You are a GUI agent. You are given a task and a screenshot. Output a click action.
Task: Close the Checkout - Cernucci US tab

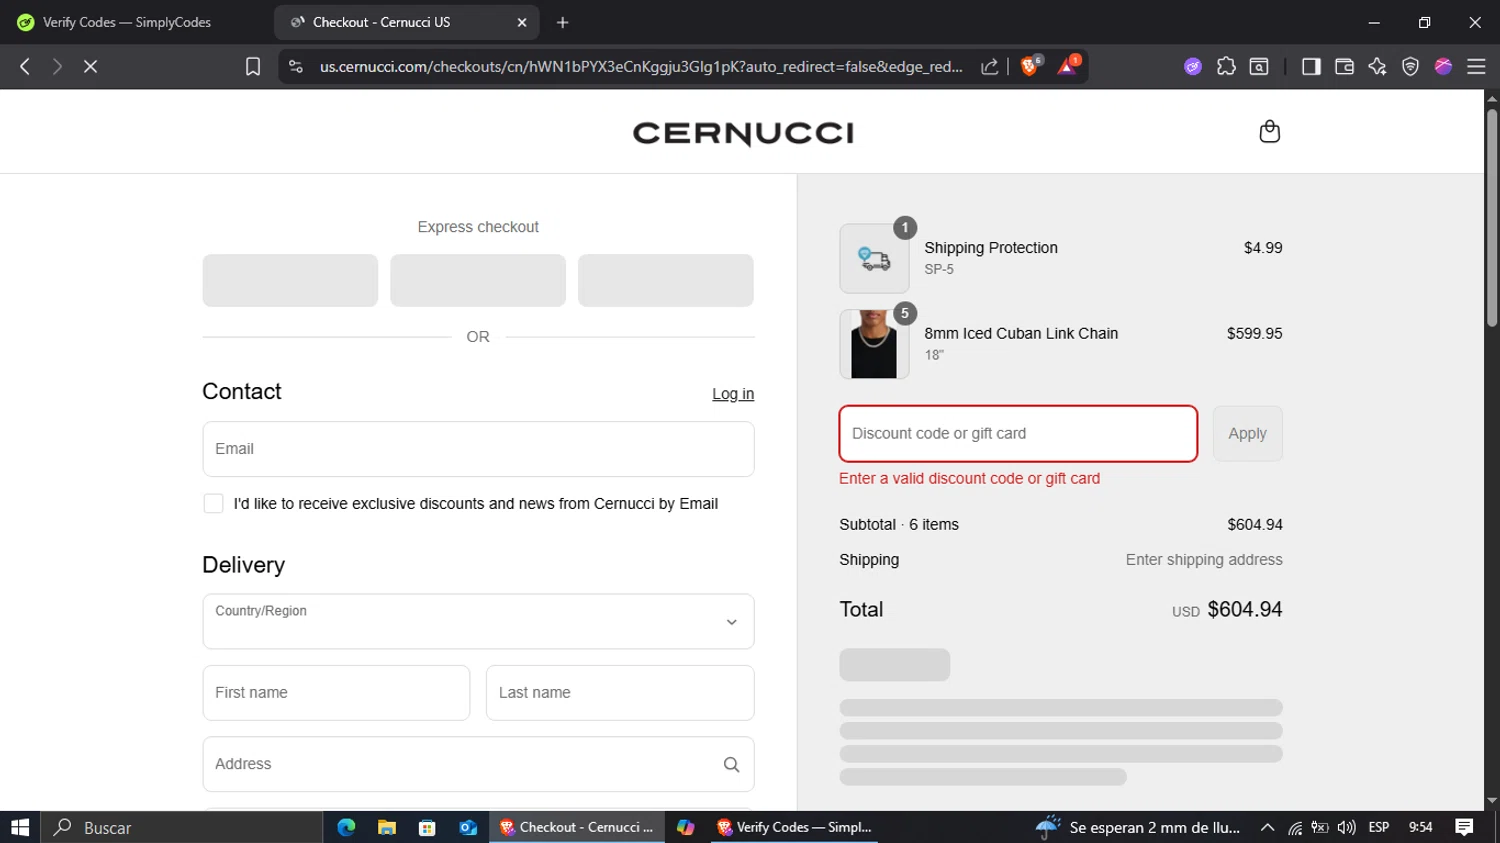coord(521,22)
